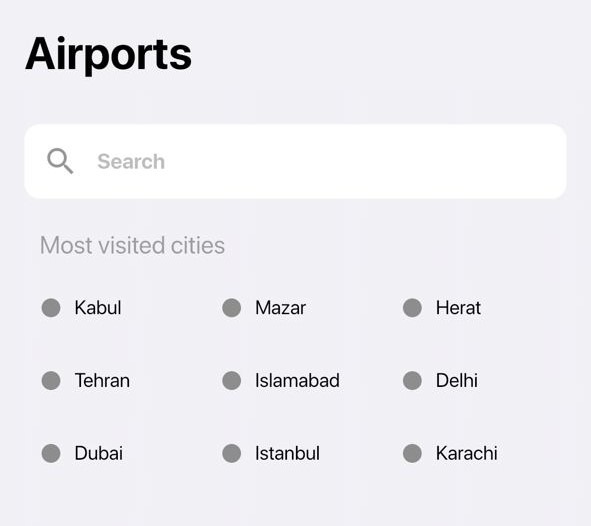Click the gray dot beside Islamabad
Image resolution: width=591 pixels, height=526 pixels.
(231, 381)
